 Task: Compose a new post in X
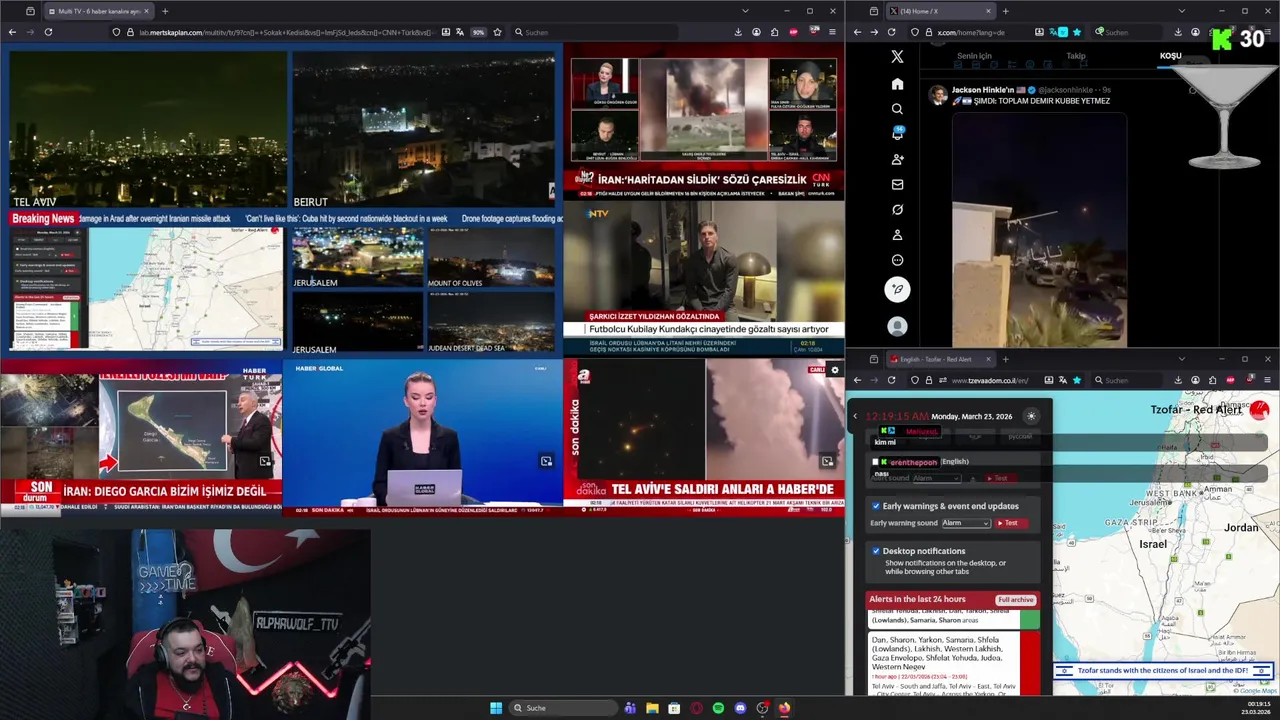coord(897,289)
